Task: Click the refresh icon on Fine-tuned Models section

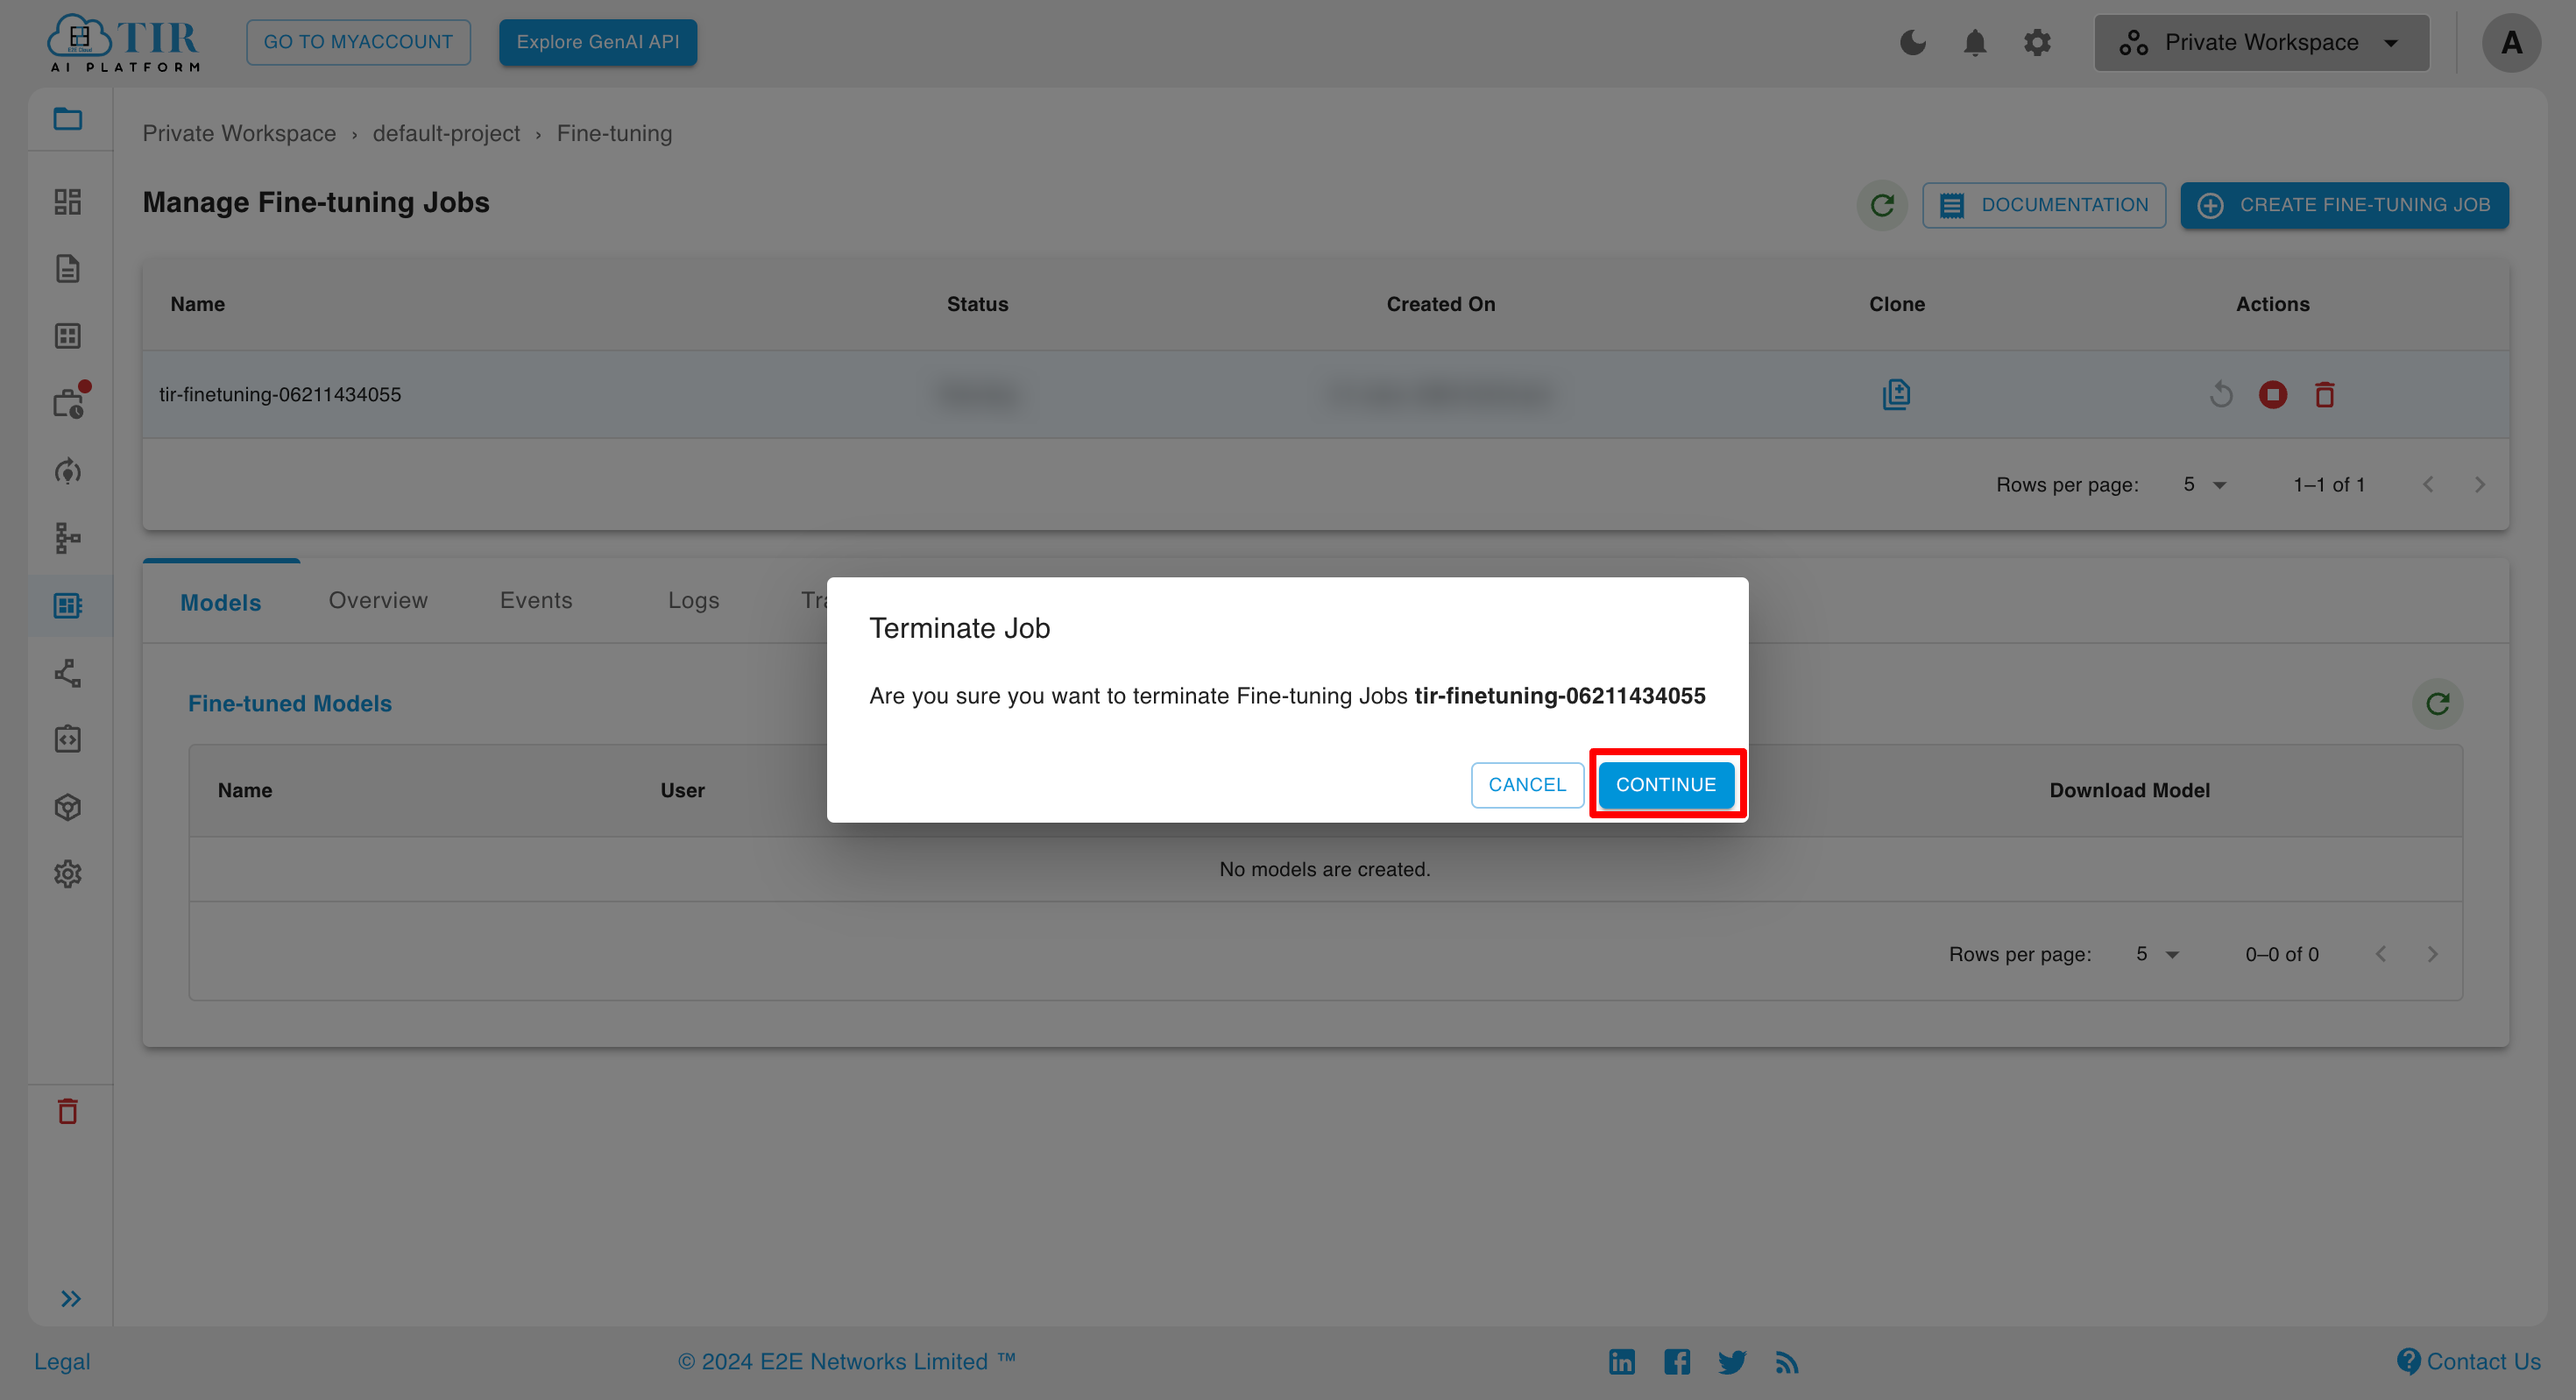Action: (2437, 704)
